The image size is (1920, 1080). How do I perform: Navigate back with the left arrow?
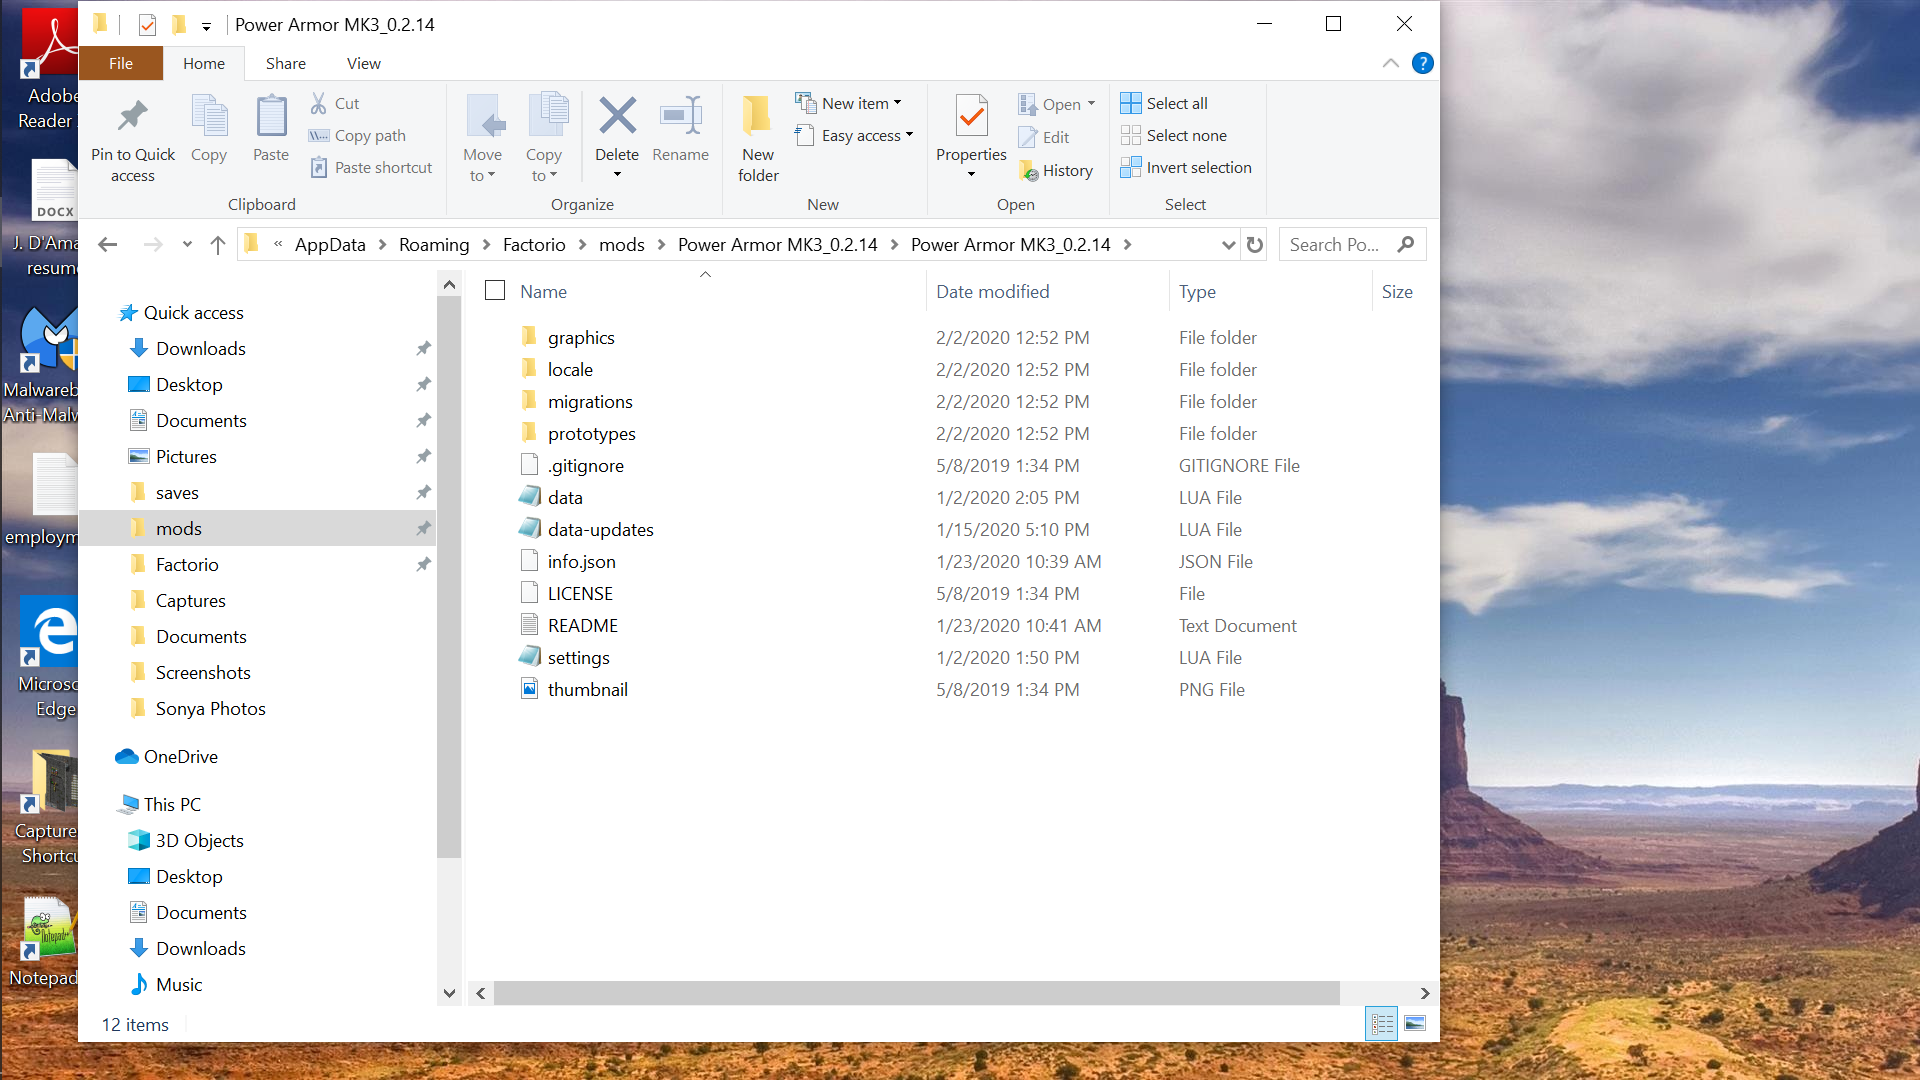pos(108,244)
